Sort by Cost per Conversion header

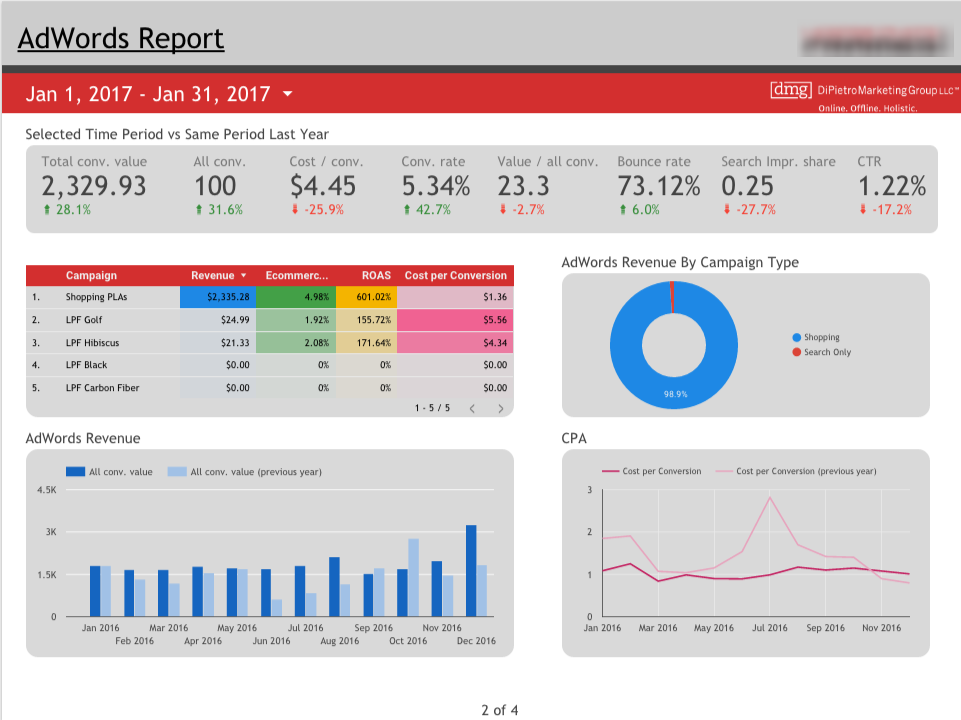tap(456, 275)
